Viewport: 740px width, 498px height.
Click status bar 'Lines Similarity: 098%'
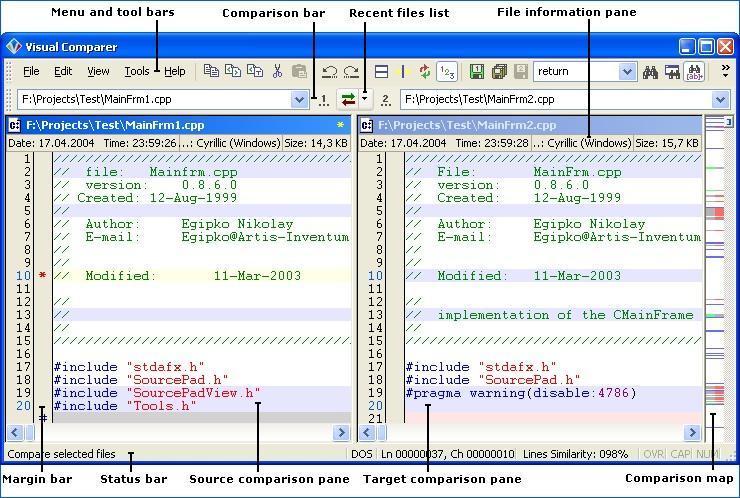pyautogui.click(x=575, y=454)
